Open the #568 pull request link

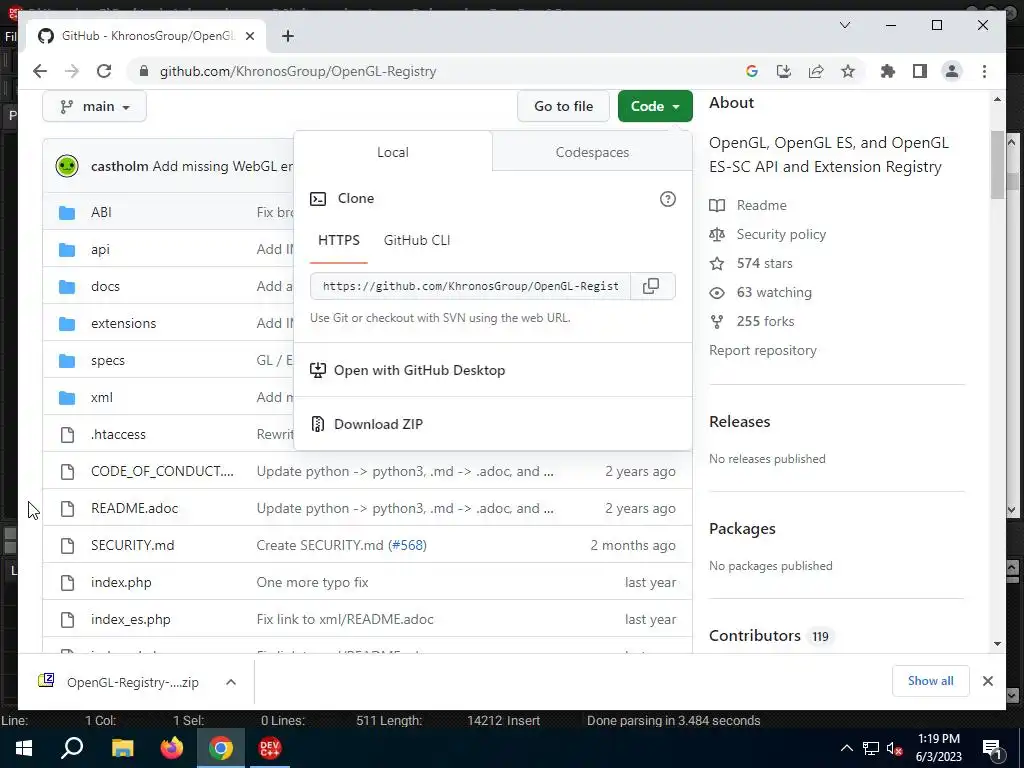[x=408, y=545]
